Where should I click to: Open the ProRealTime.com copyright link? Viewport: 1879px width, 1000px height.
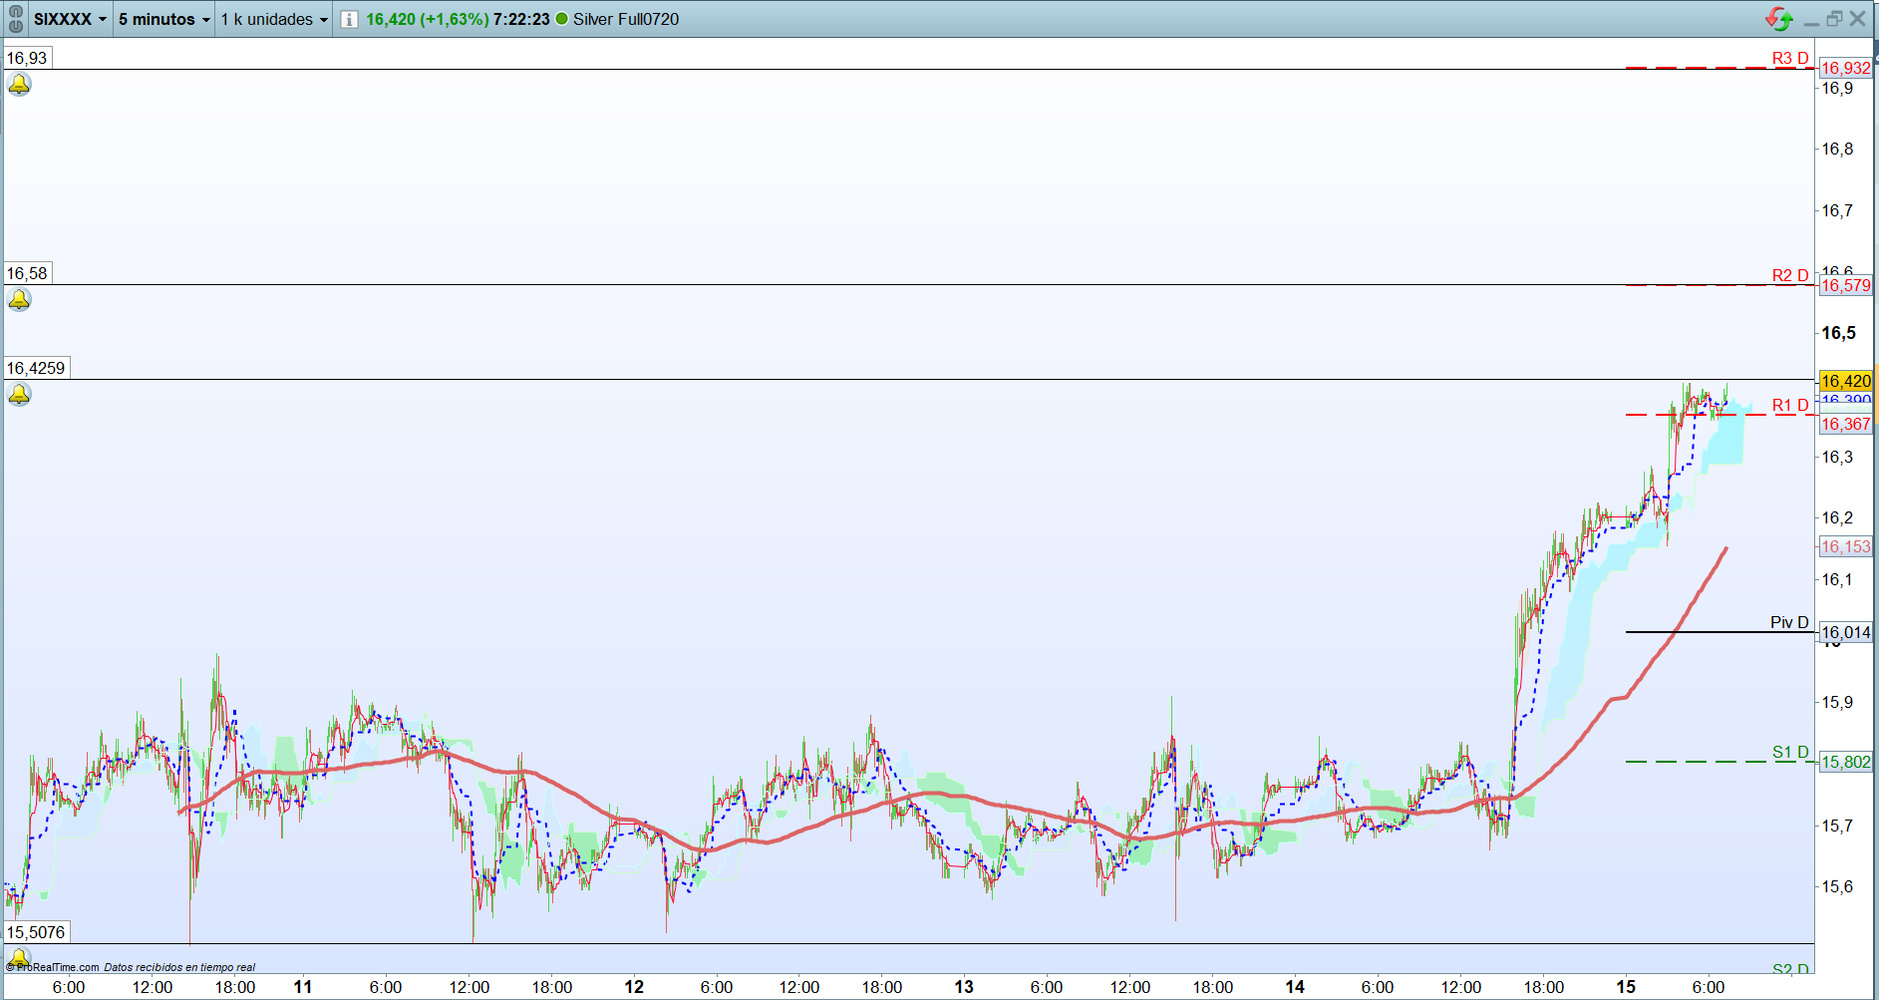57,967
